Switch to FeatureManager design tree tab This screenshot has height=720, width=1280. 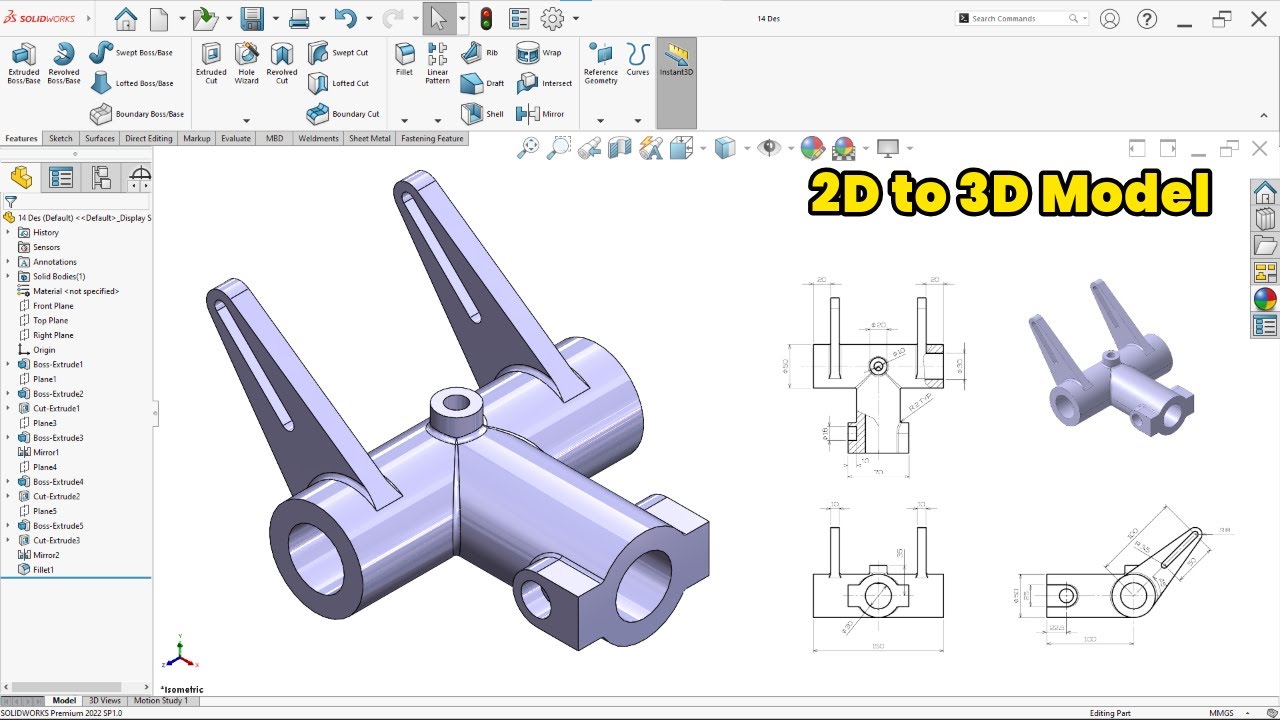point(22,178)
